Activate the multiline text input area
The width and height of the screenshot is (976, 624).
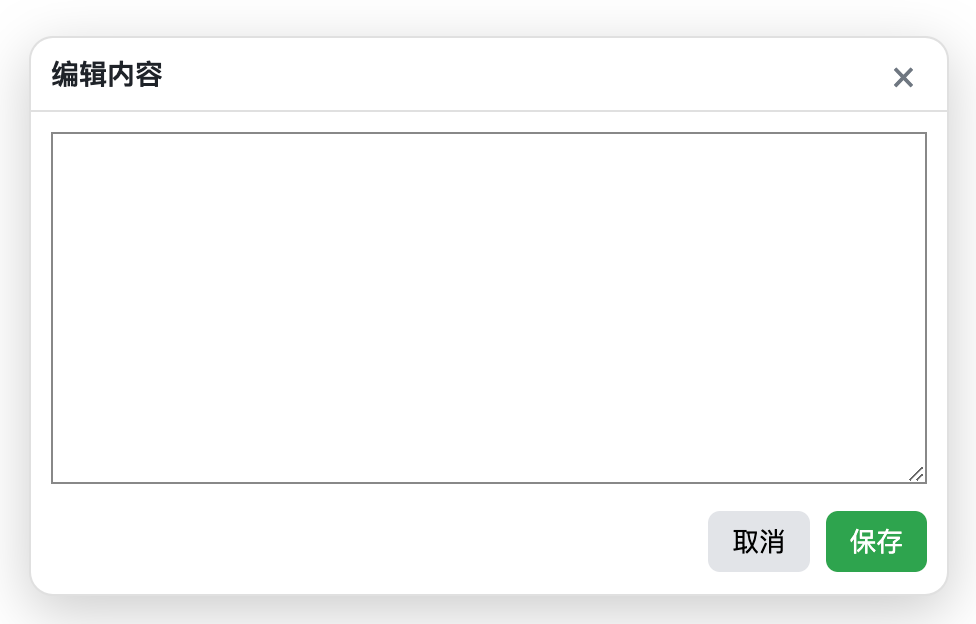488,307
